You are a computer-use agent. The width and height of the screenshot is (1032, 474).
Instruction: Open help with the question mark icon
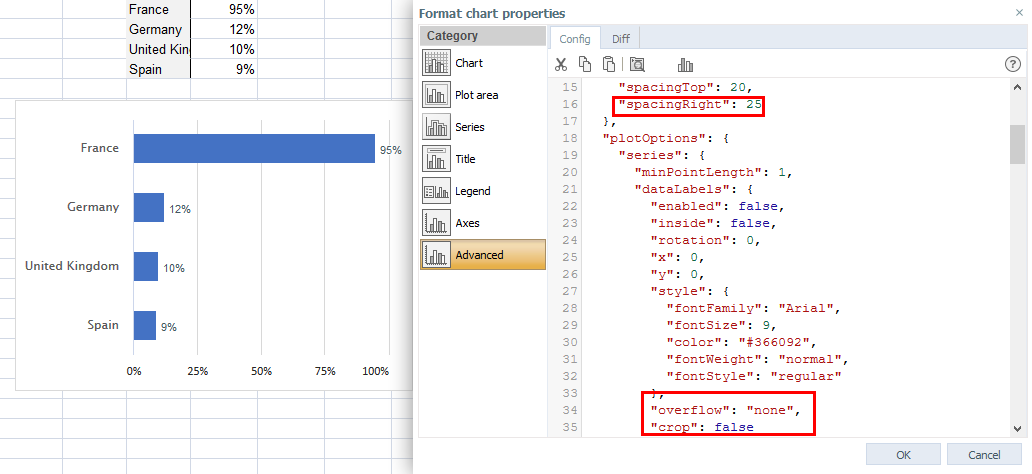click(x=1012, y=64)
